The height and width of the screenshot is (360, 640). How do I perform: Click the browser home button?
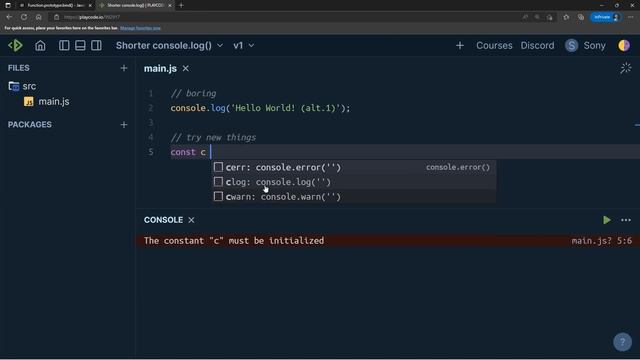pyautogui.click(x=39, y=17)
